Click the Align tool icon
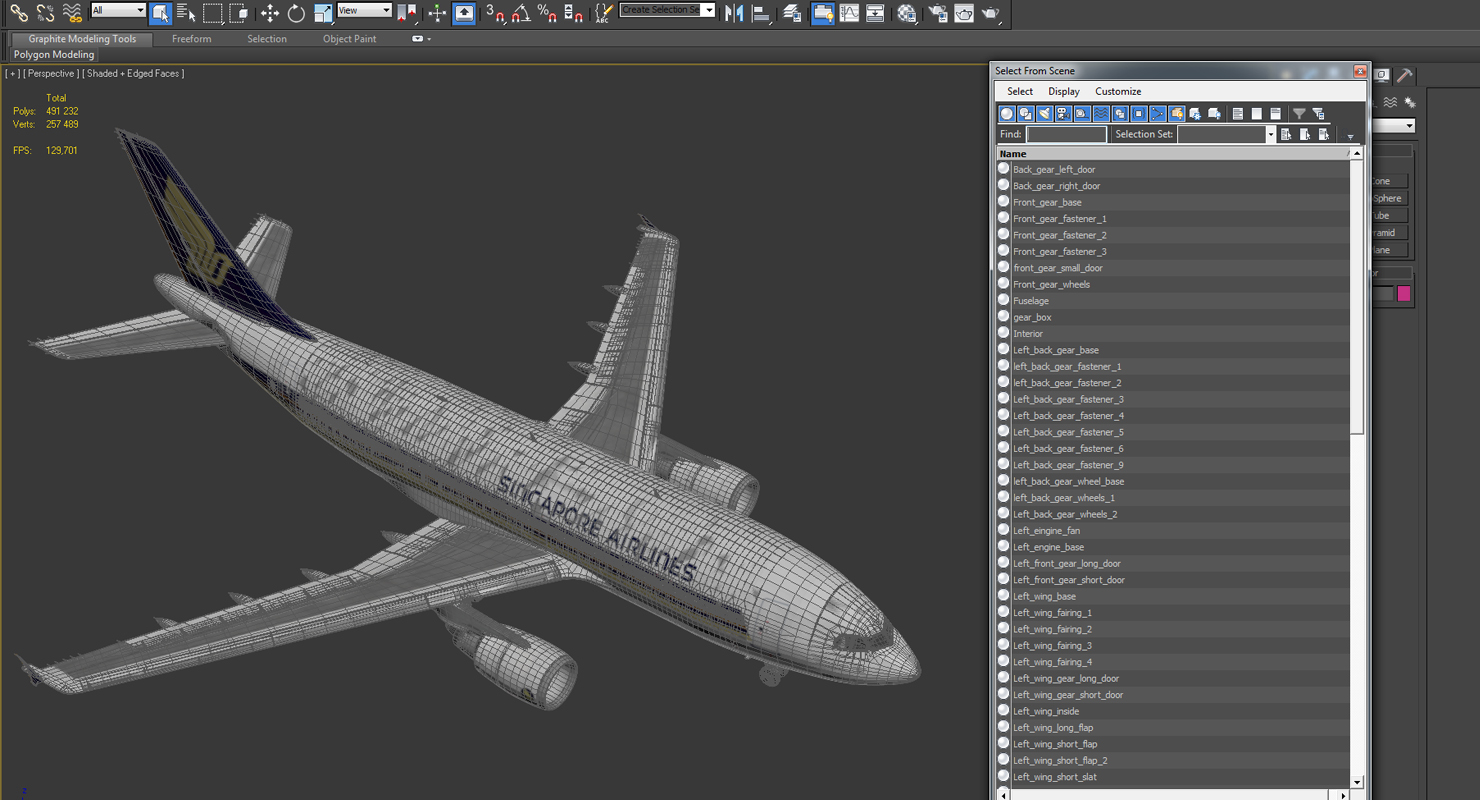 click(760, 13)
